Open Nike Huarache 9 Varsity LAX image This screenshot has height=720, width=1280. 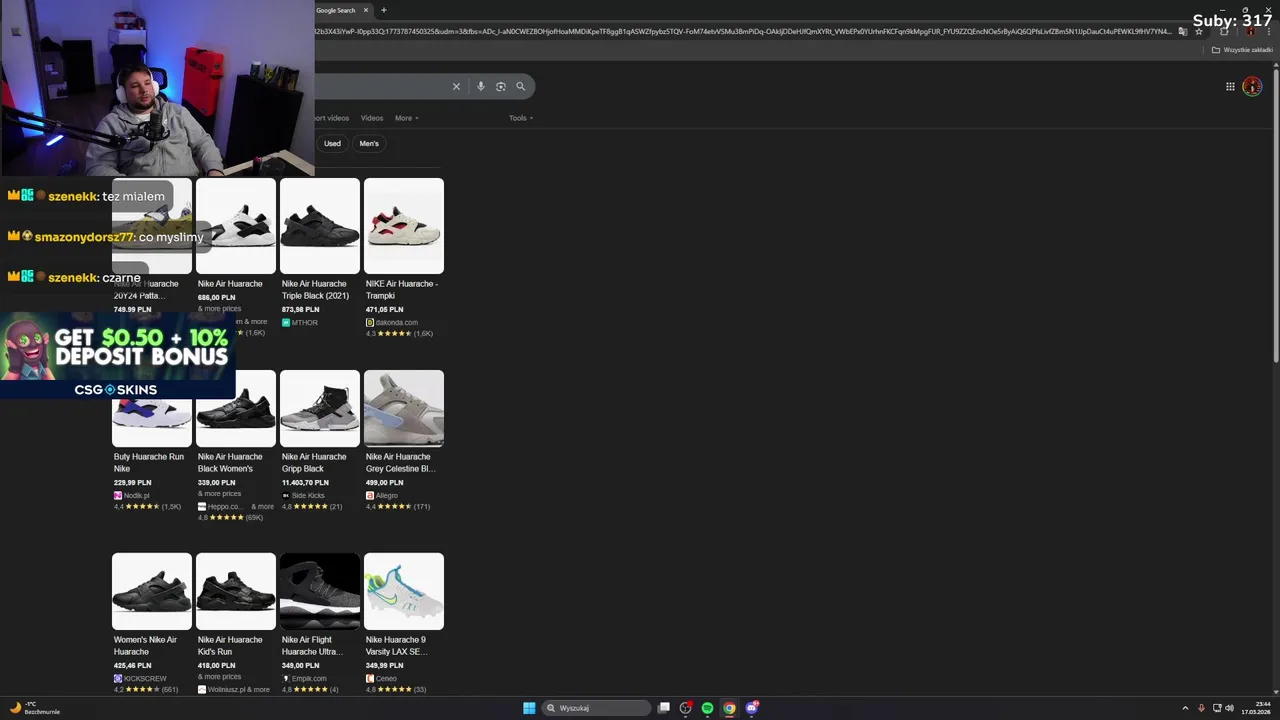point(404,591)
